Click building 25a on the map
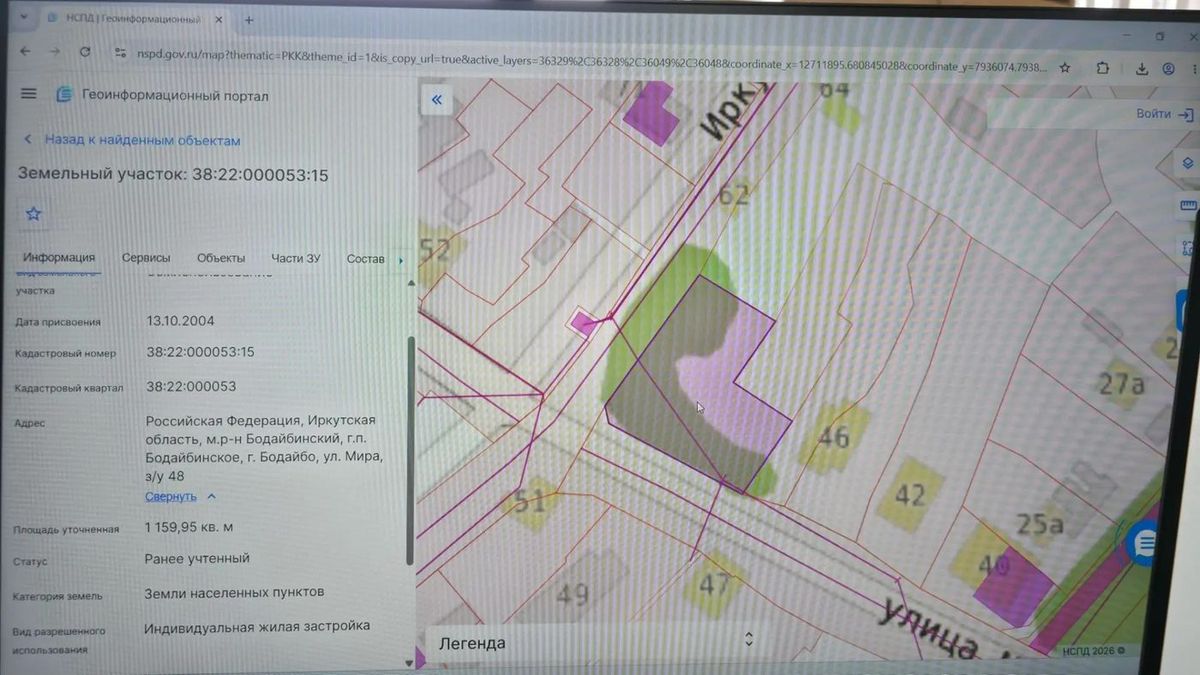The height and width of the screenshot is (675, 1200). pos(1038,524)
